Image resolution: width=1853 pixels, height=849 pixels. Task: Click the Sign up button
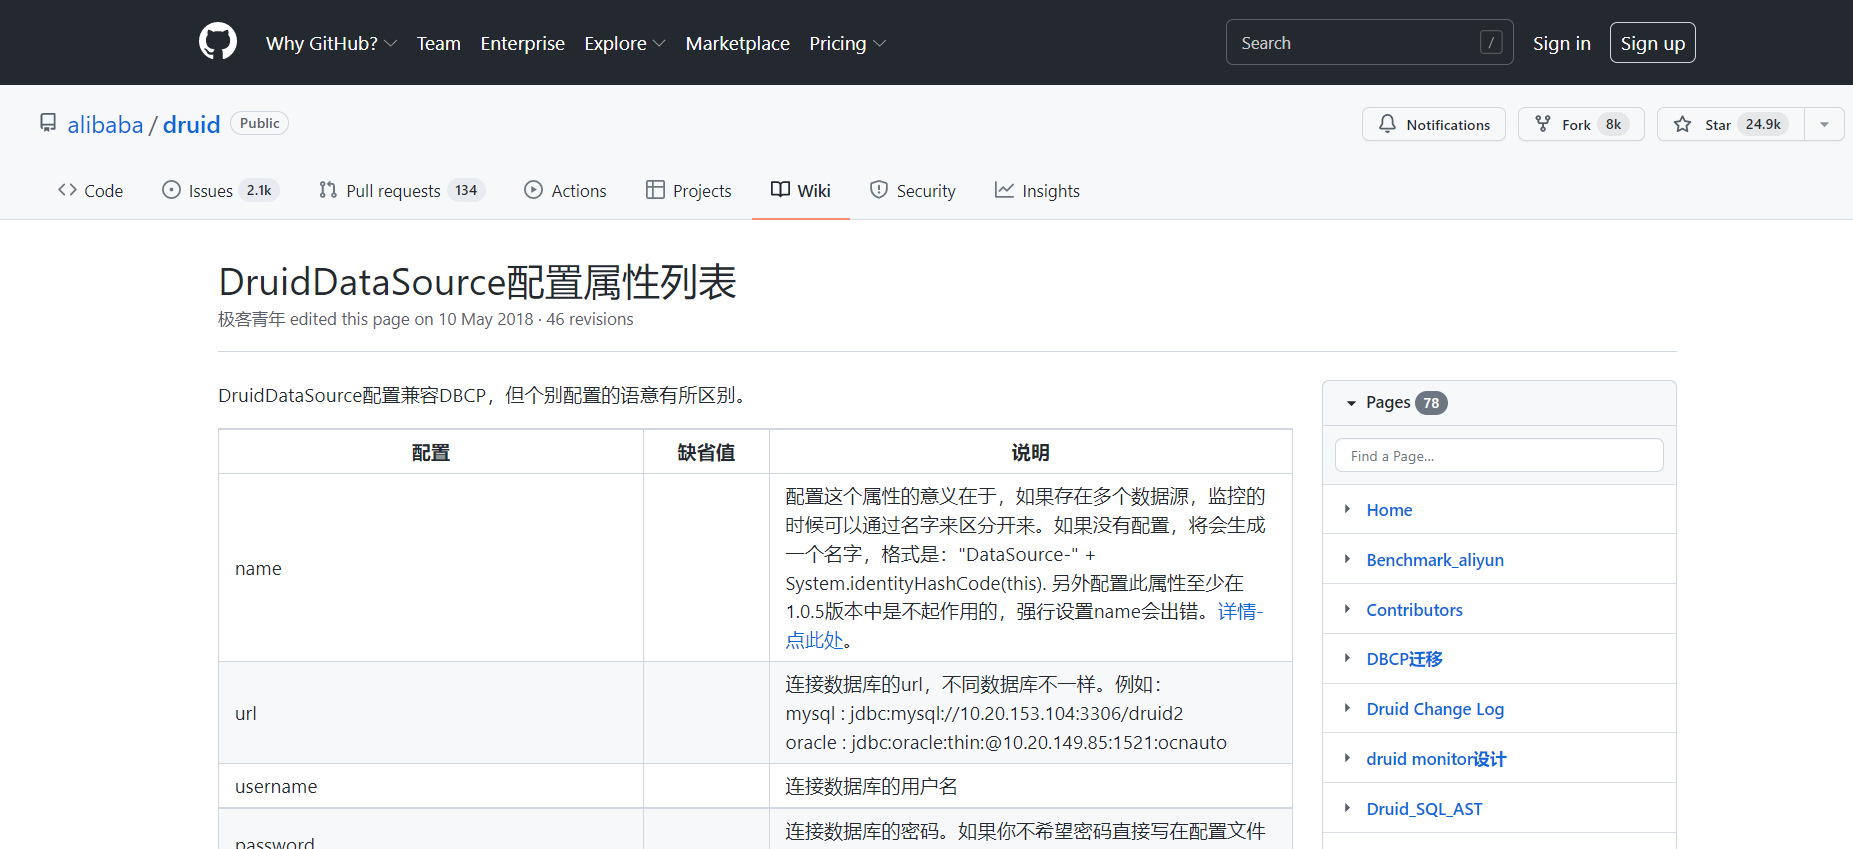1652,42
